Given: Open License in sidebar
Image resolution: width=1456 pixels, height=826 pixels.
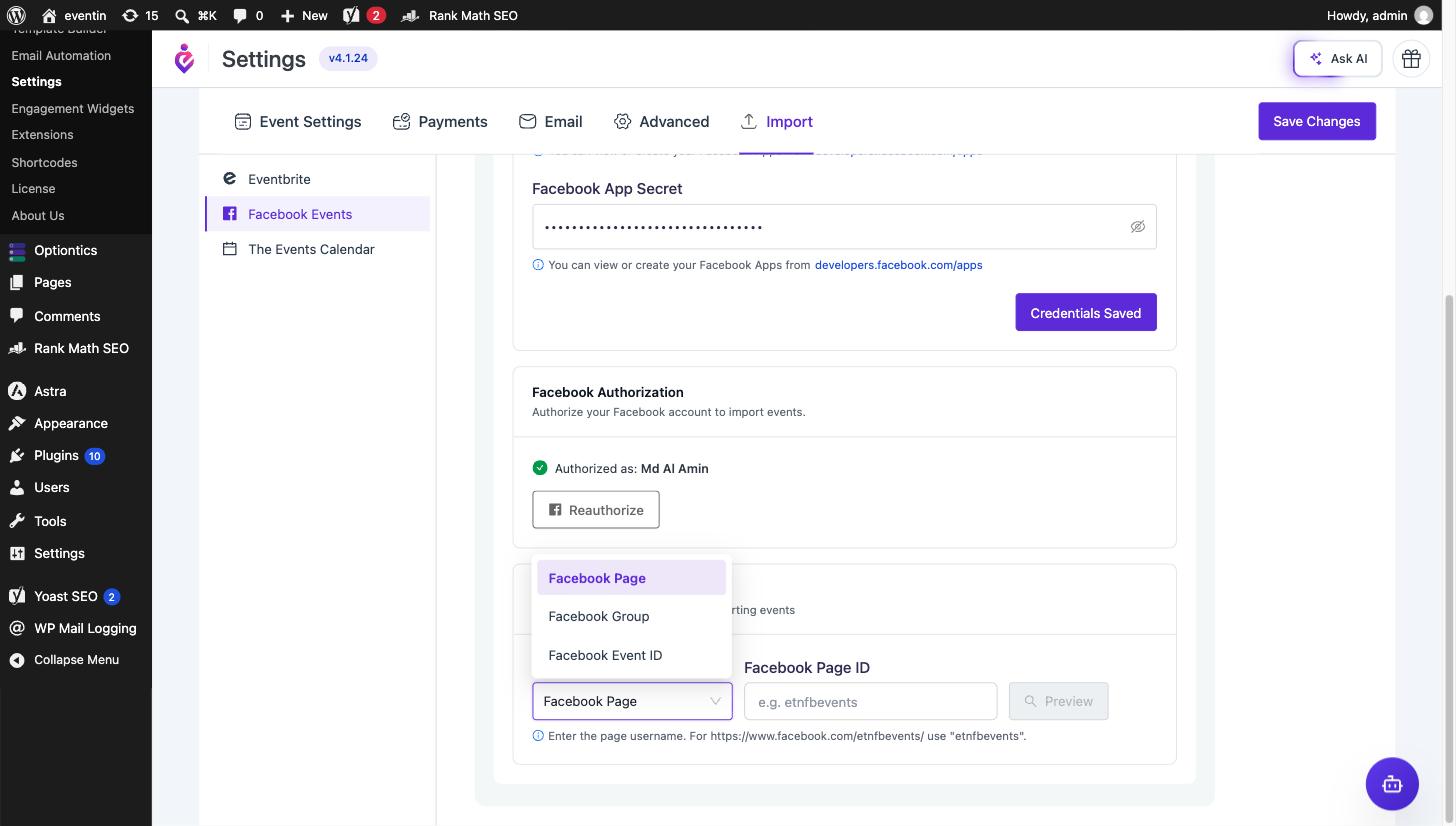Looking at the screenshot, I should pos(33,188).
